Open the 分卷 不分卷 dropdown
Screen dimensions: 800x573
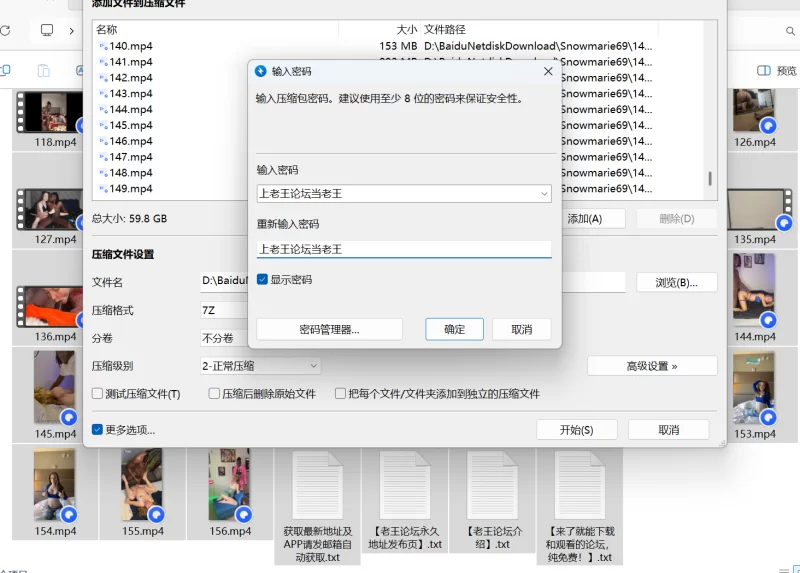(x=224, y=338)
